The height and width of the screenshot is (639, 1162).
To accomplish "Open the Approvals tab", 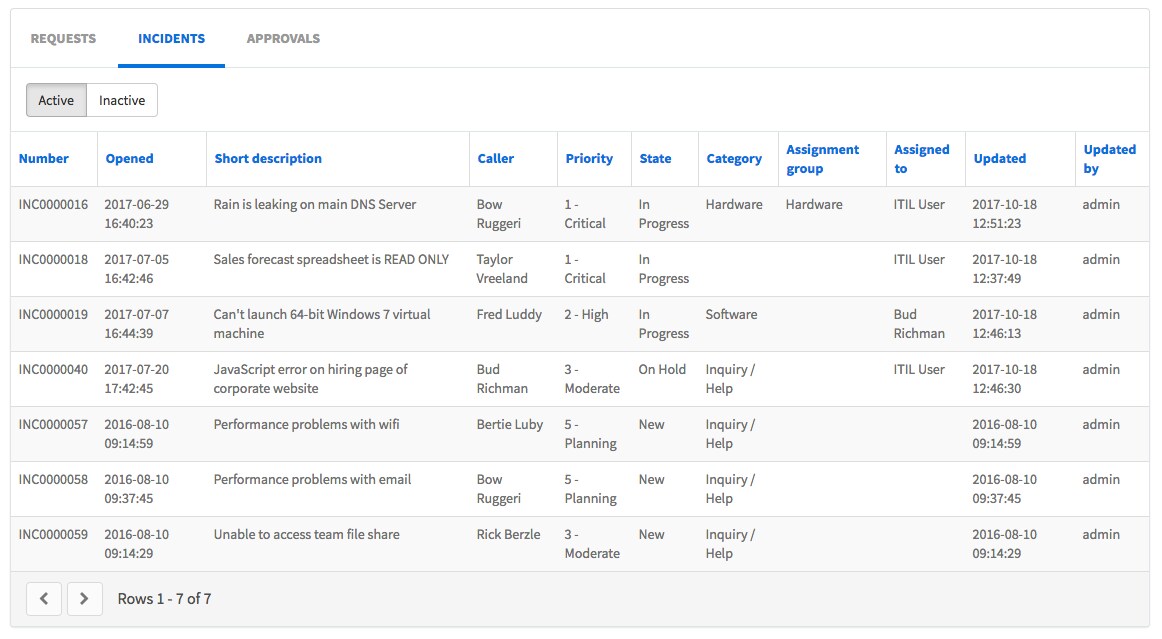I will [x=283, y=39].
